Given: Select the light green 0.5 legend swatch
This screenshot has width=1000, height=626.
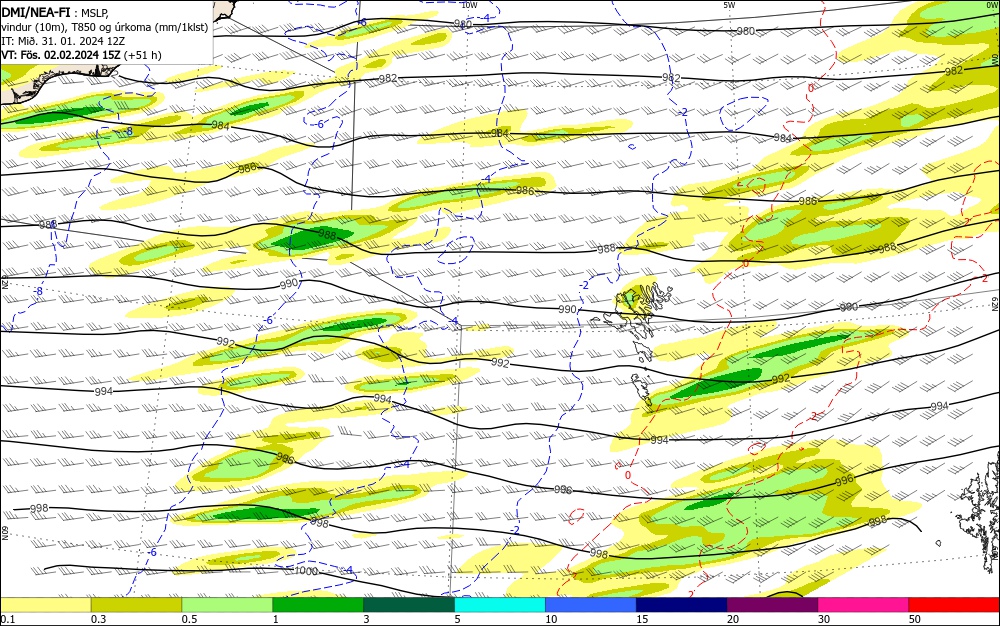Looking at the screenshot, I should click(x=227, y=605).
